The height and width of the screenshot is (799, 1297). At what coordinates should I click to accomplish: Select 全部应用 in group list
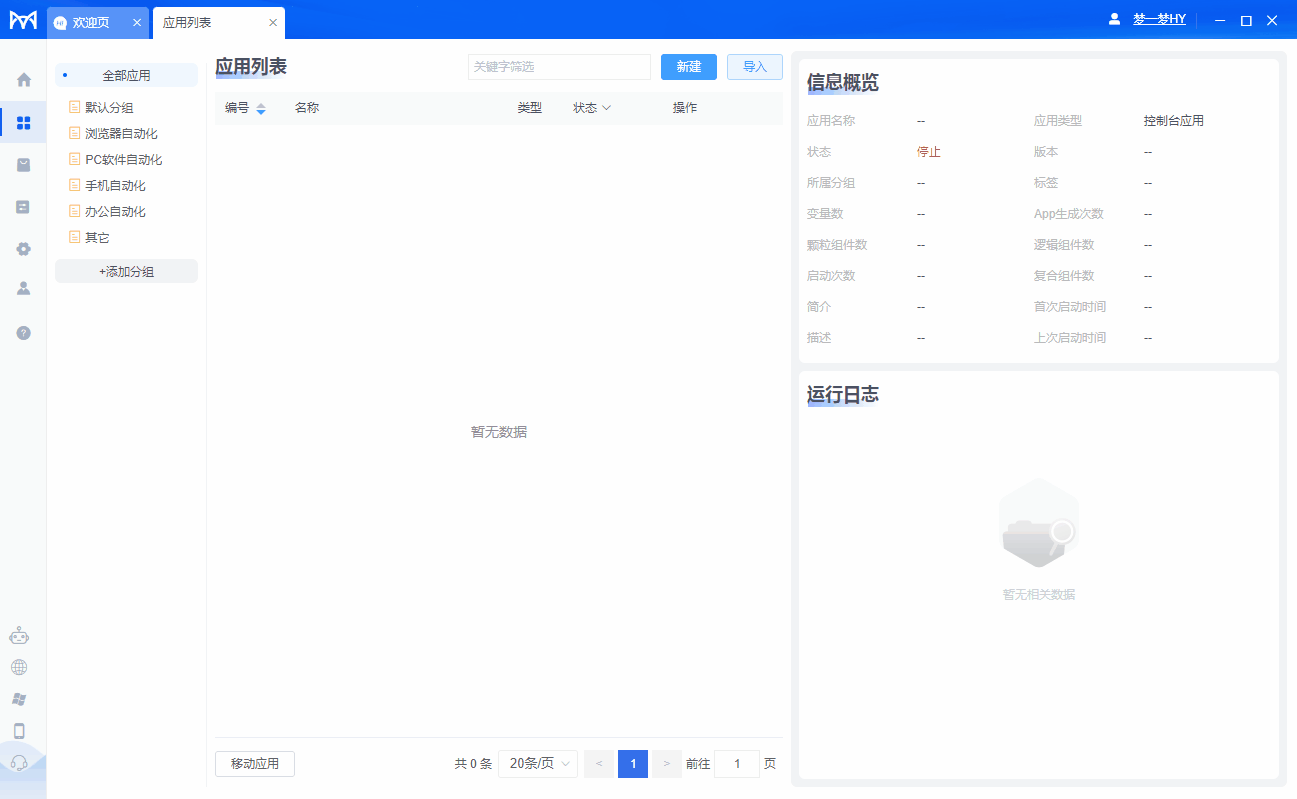(x=126, y=75)
